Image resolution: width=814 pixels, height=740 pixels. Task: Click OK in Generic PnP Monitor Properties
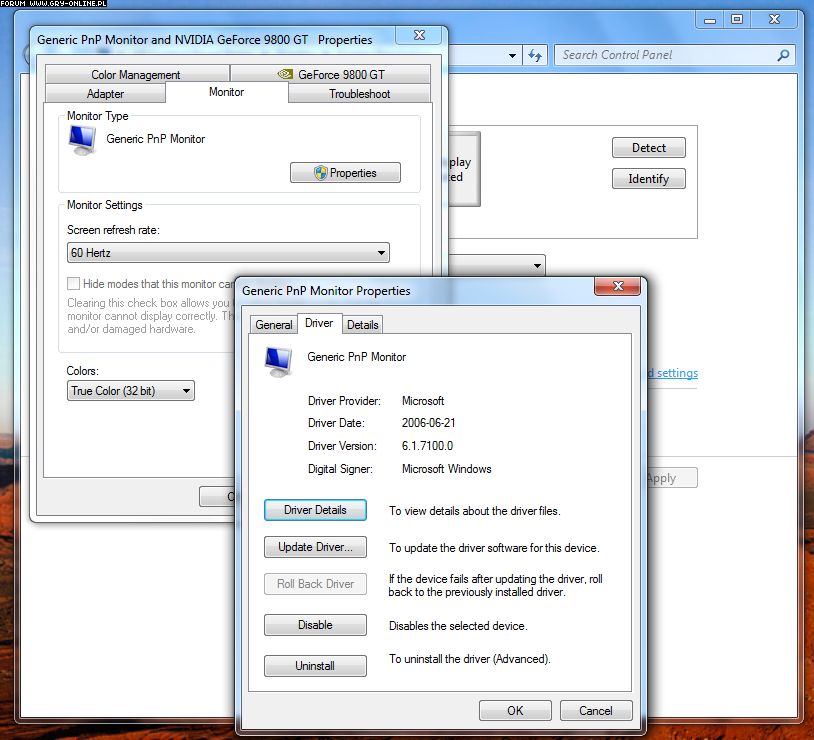(515, 710)
